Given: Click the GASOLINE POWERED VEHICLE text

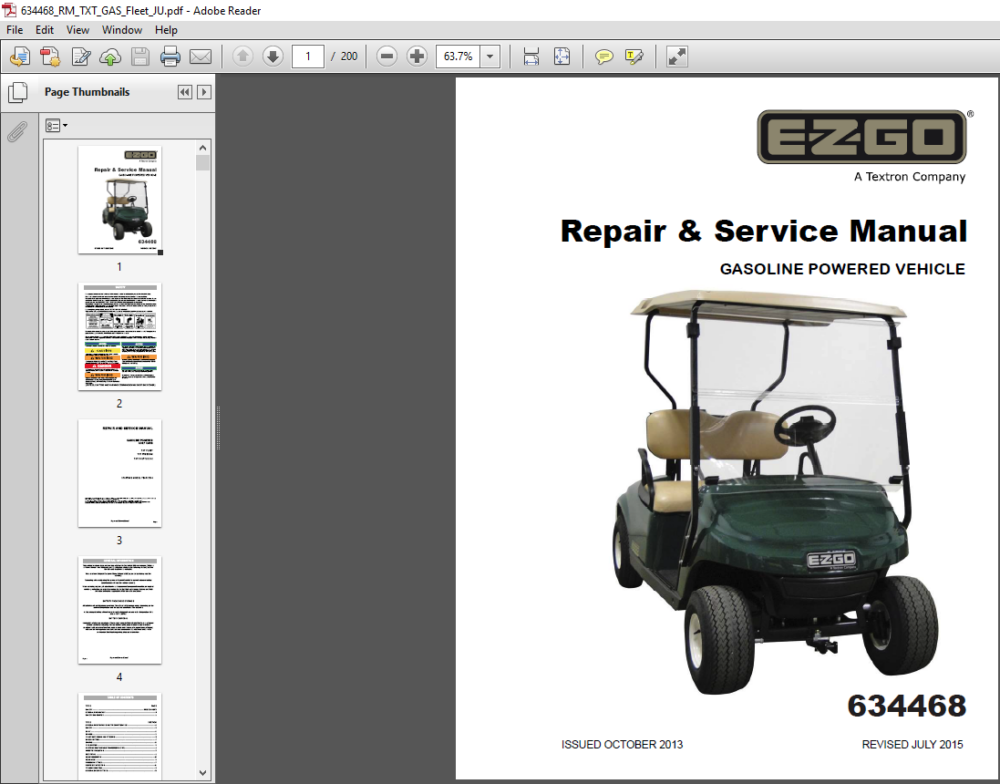Looking at the screenshot, I should pos(842,269).
